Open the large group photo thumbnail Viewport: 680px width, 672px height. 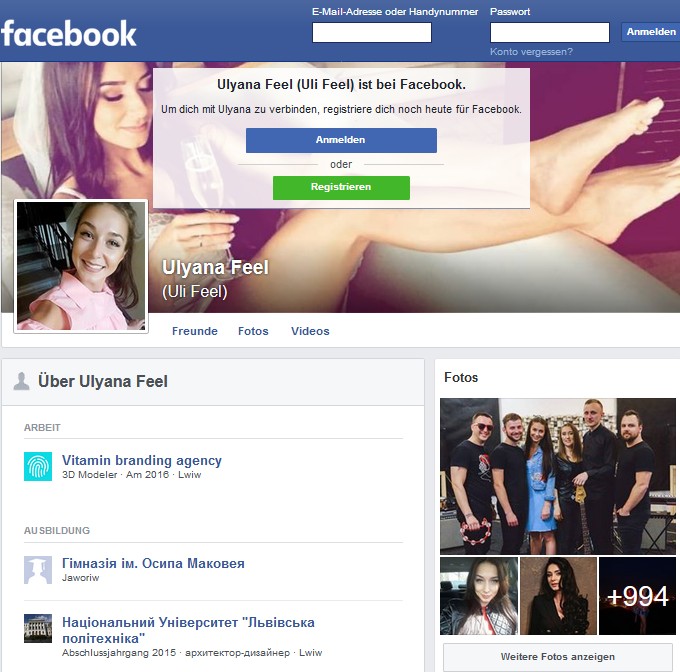(x=558, y=476)
